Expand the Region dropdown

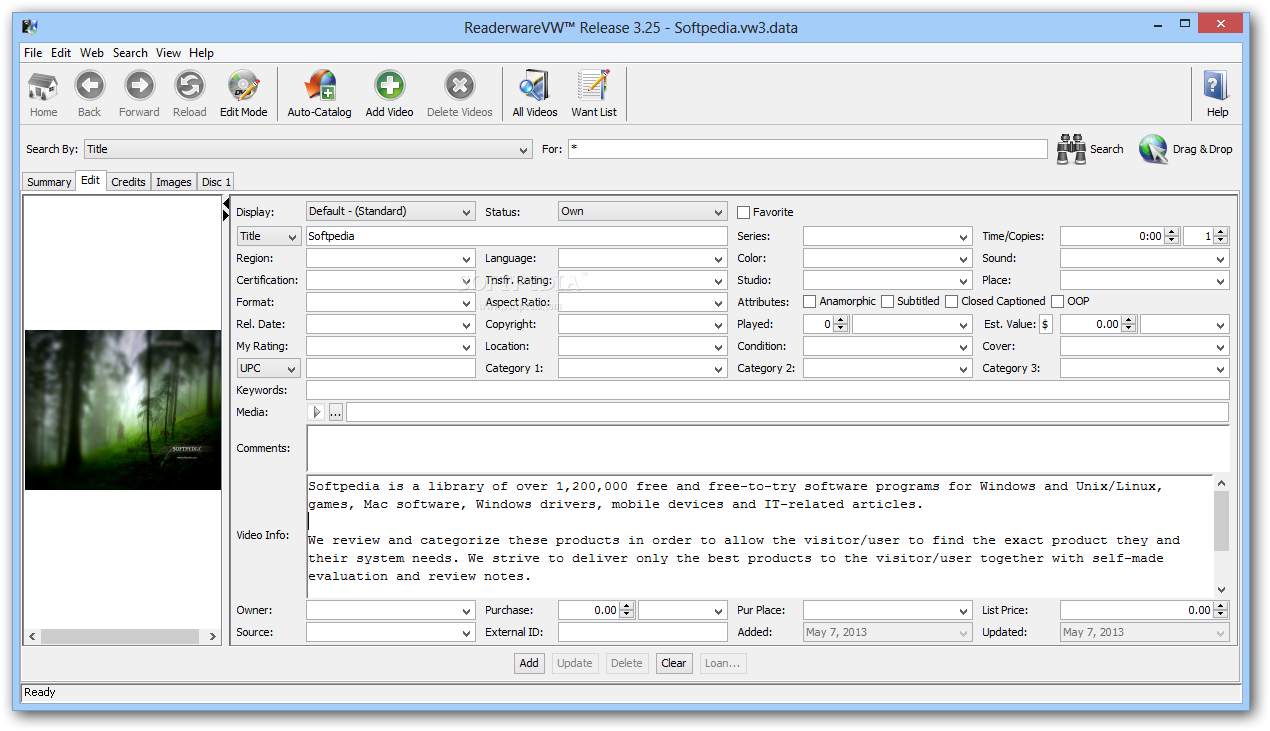point(467,259)
